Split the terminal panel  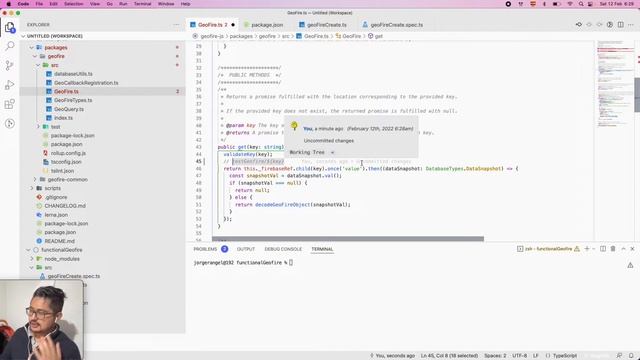(x=603, y=249)
